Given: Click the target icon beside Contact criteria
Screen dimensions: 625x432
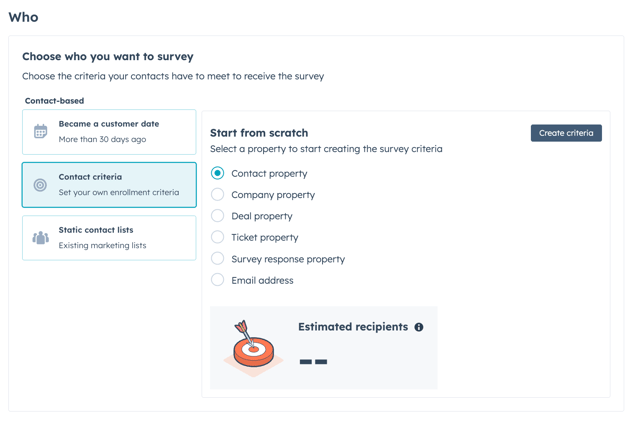Looking at the screenshot, I should [40, 185].
